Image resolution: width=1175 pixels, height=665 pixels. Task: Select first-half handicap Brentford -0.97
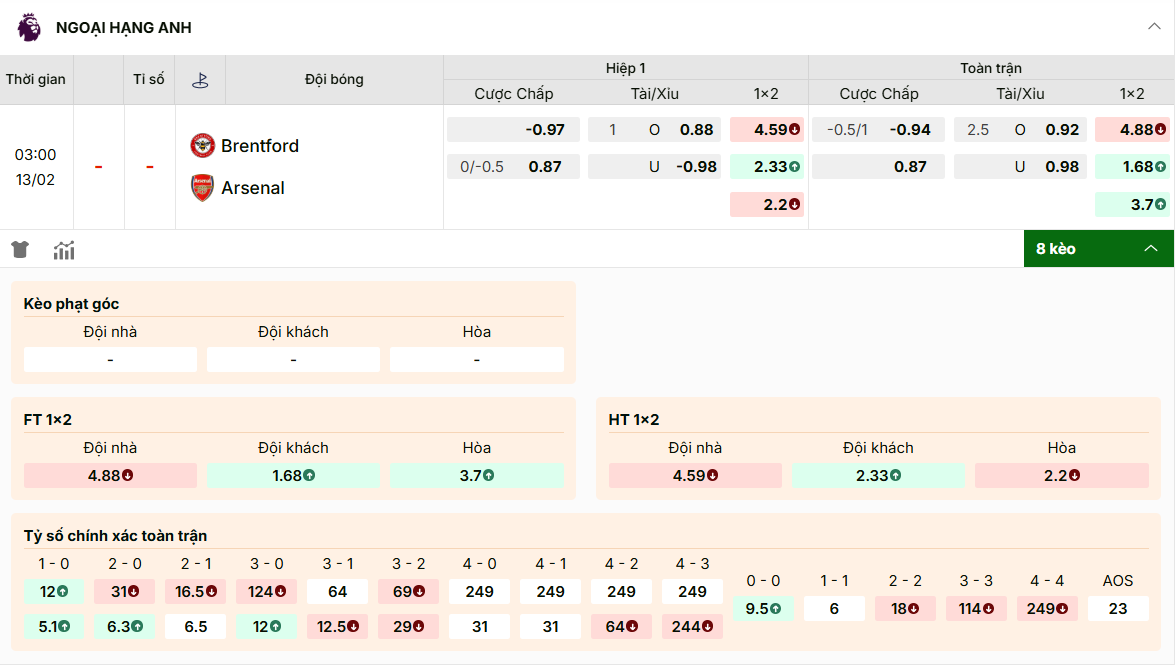513,130
